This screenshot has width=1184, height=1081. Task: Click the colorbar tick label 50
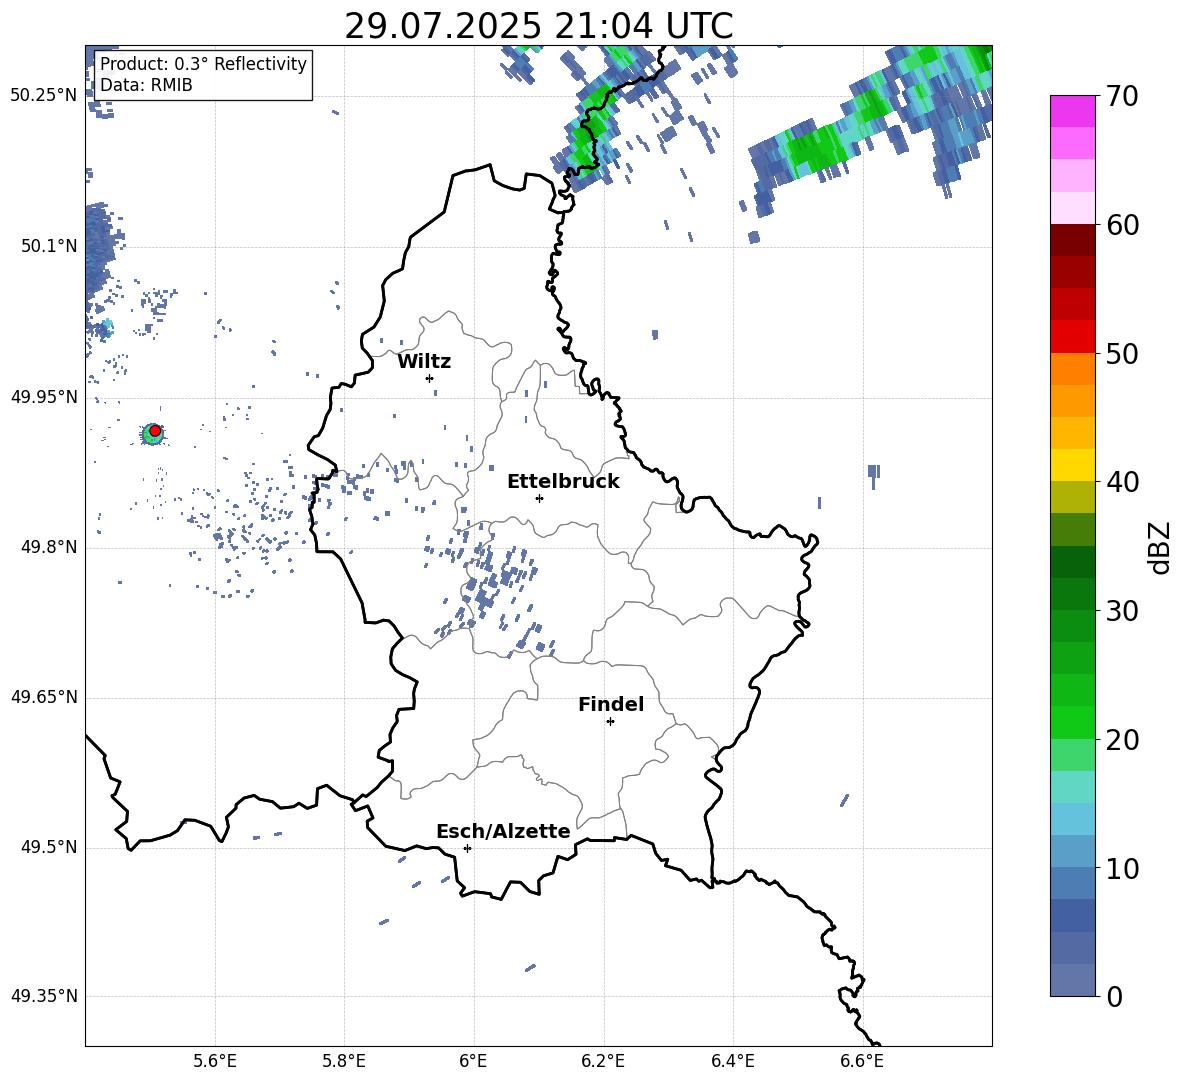click(1122, 353)
